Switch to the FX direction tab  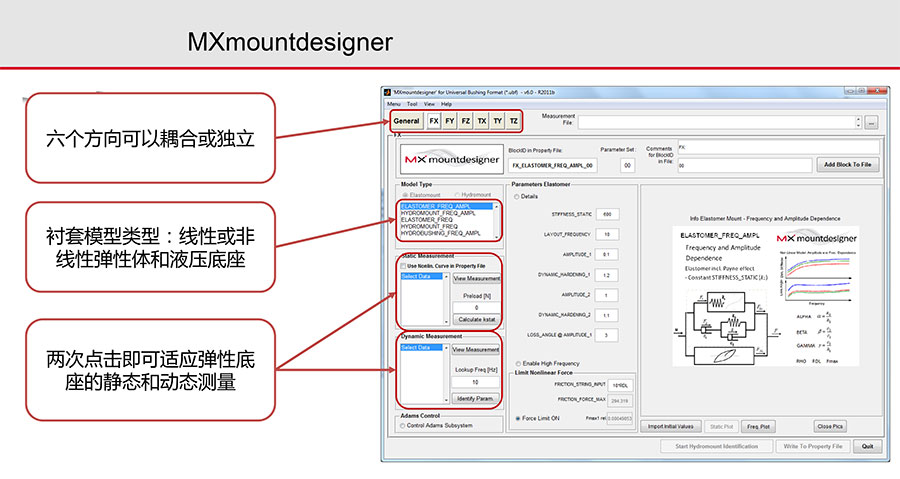434,121
